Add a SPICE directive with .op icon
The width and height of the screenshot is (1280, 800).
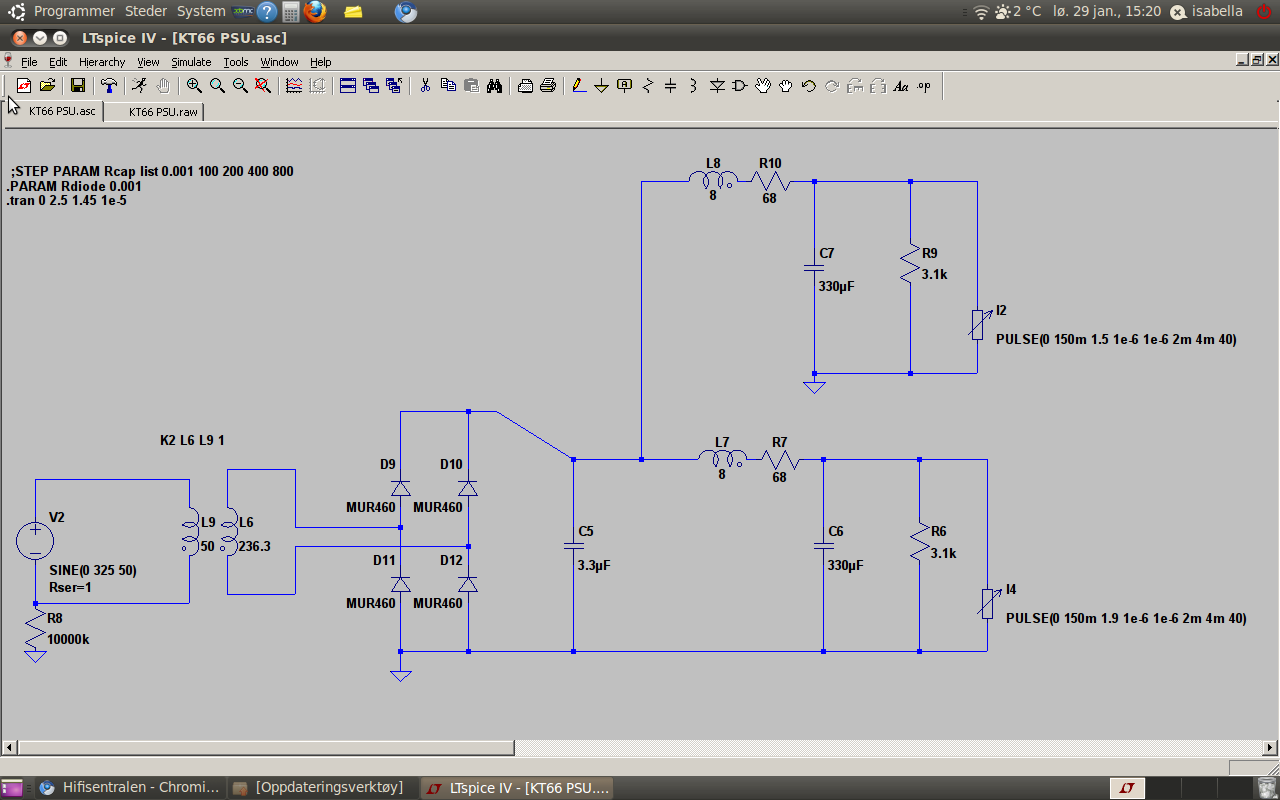(x=924, y=86)
